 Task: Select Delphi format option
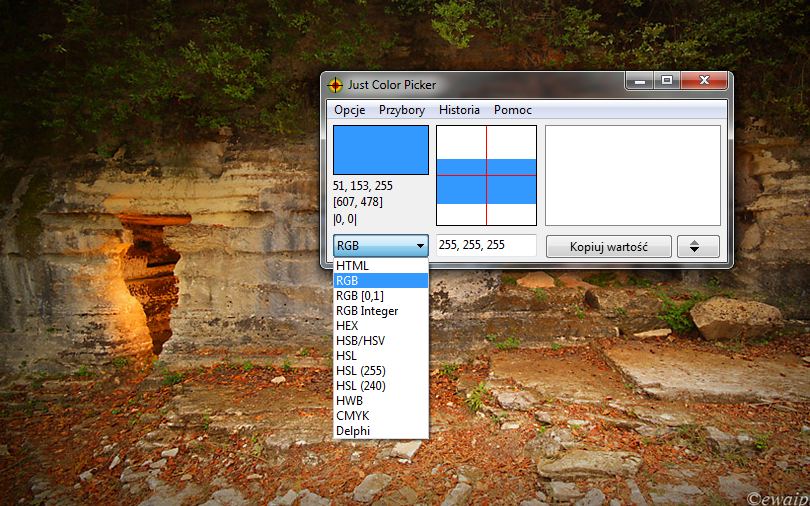(381, 431)
